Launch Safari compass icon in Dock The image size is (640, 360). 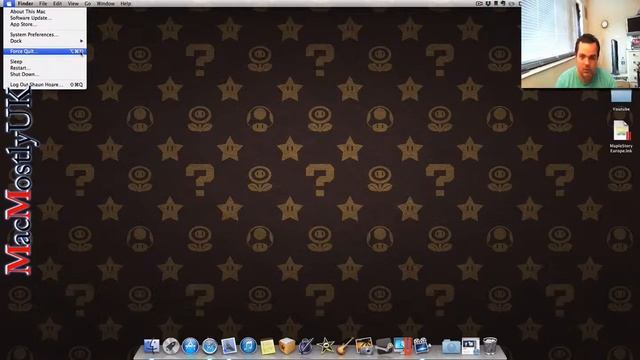210,346
